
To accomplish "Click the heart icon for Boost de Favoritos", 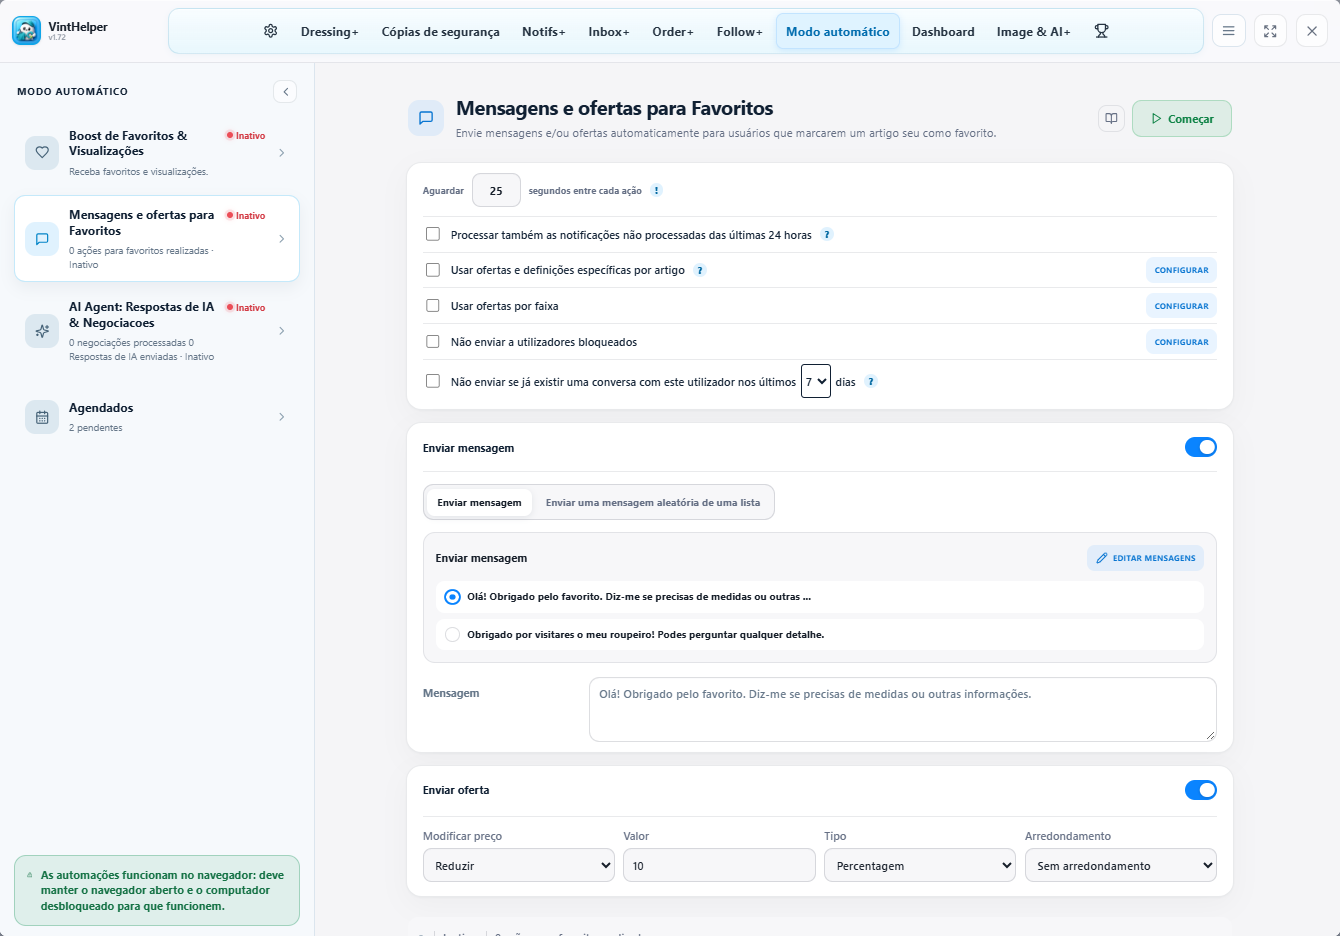I will [42, 152].
